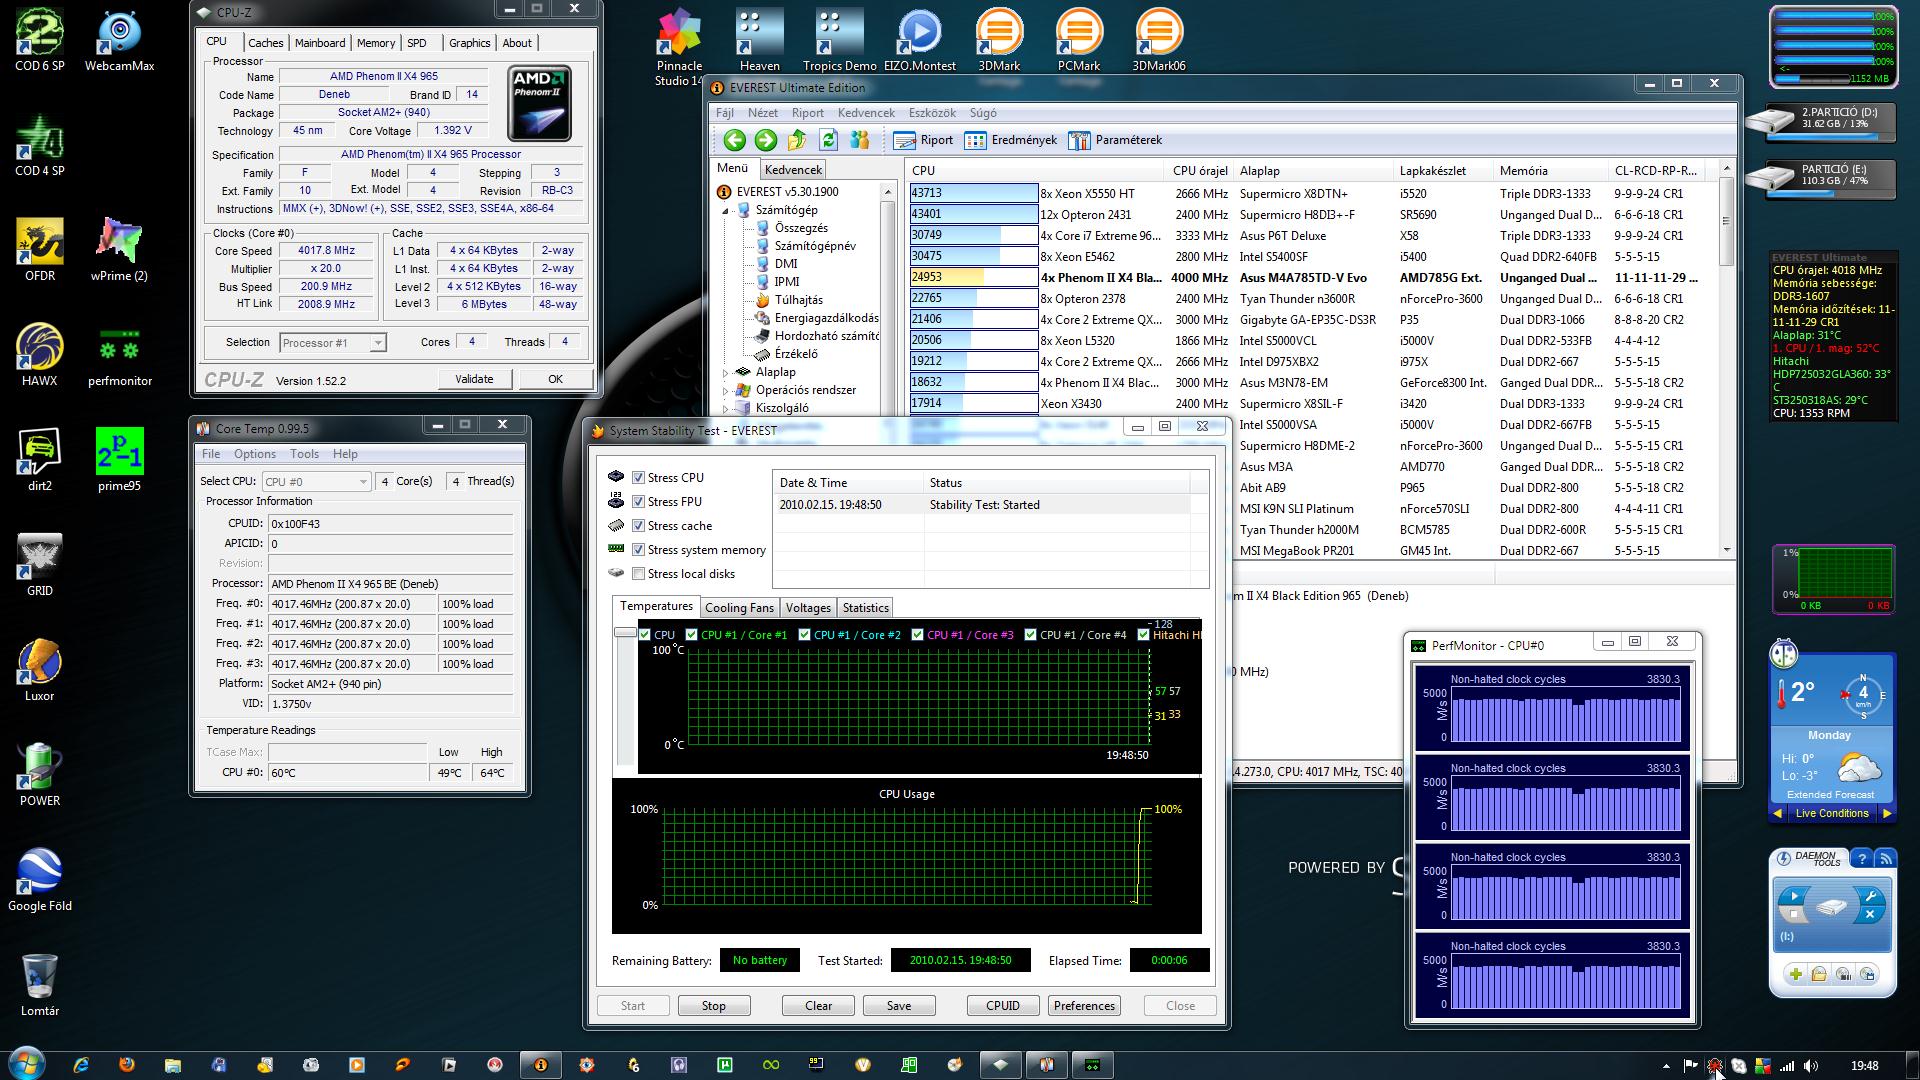1920x1080 pixels.
Task: Open HAWX desktop shortcut
Action: tap(40, 356)
